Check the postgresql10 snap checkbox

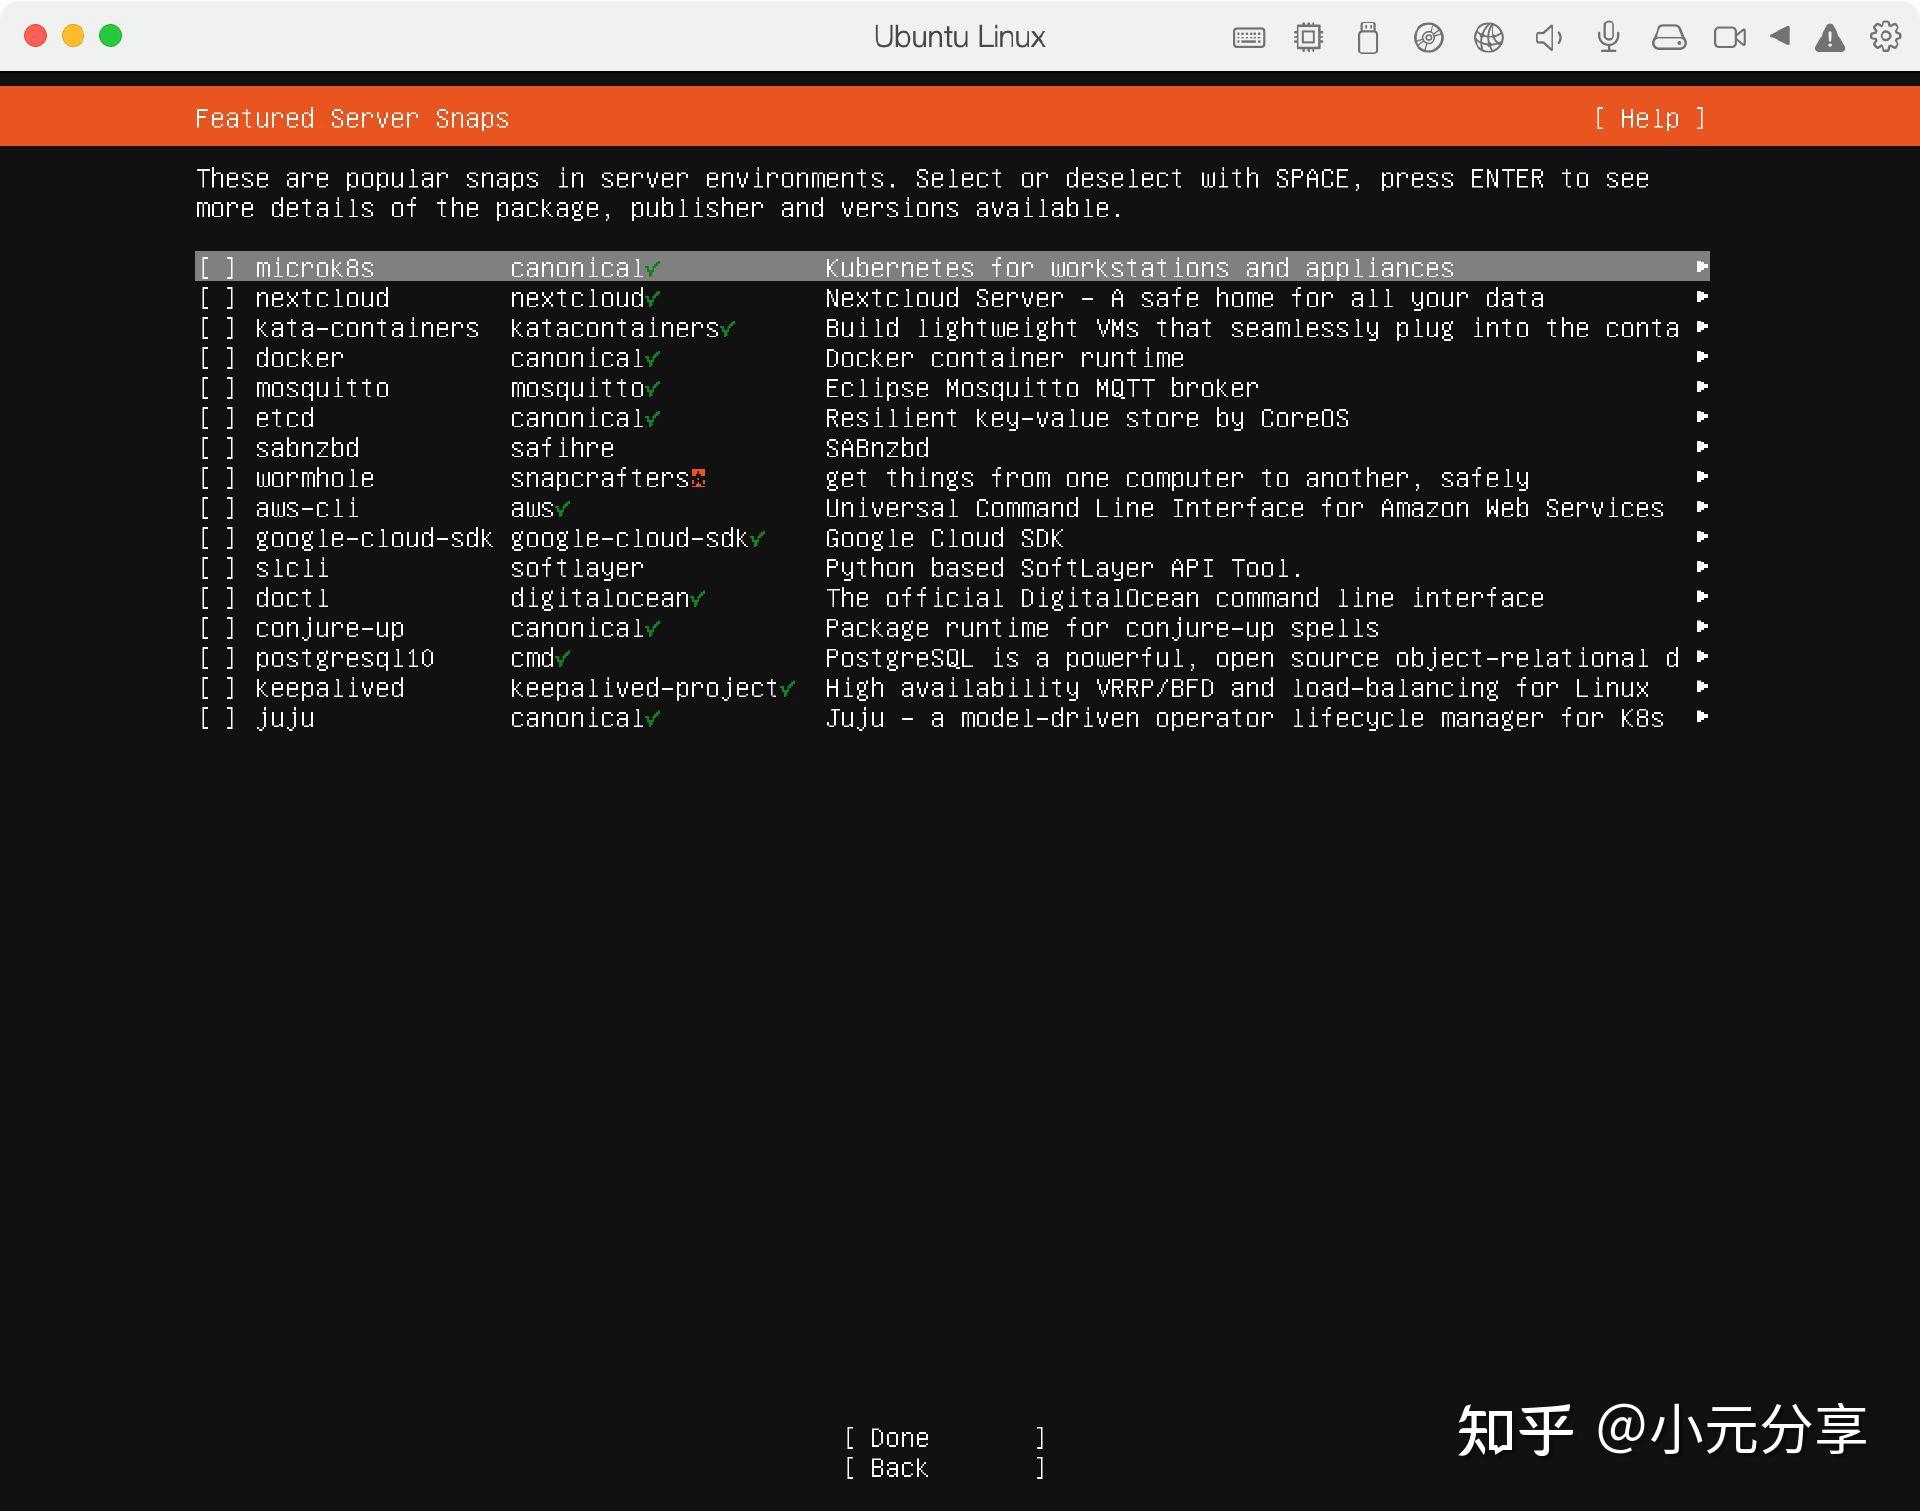pos(217,657)
